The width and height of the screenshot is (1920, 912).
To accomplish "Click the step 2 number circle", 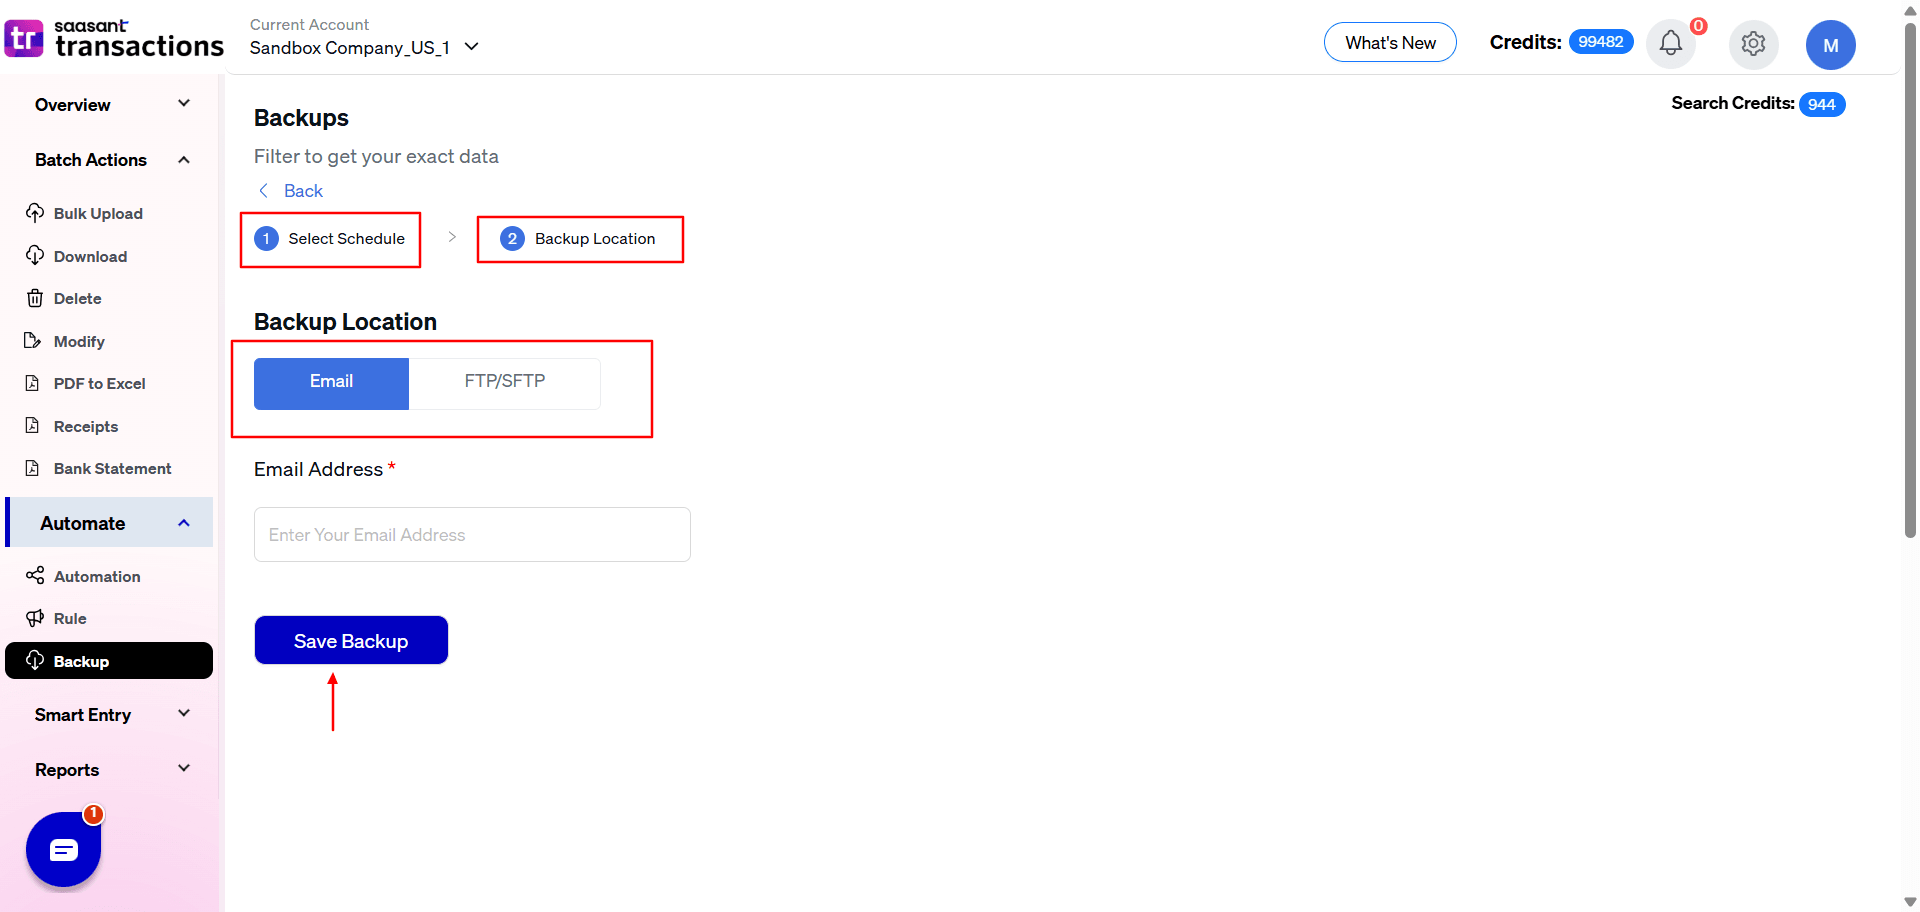I will click(x=512, y=238).
